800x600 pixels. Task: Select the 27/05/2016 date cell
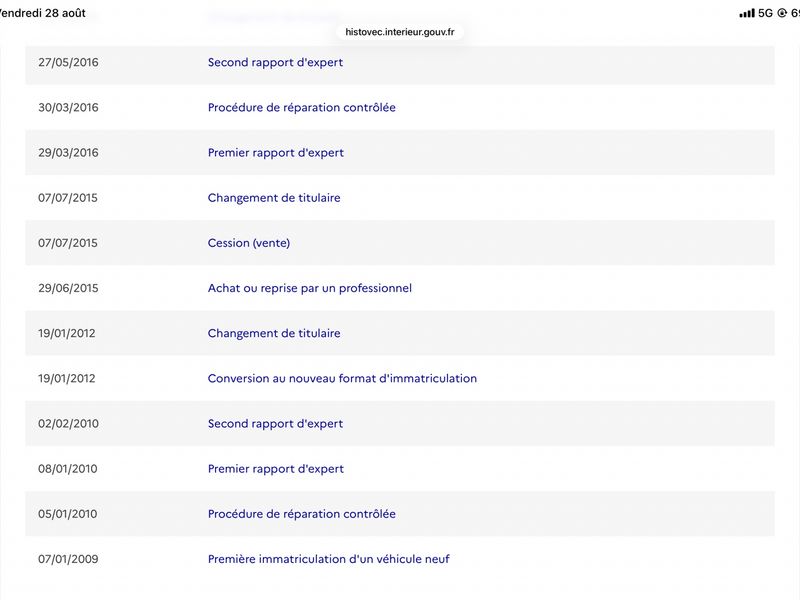coord(68,62)
